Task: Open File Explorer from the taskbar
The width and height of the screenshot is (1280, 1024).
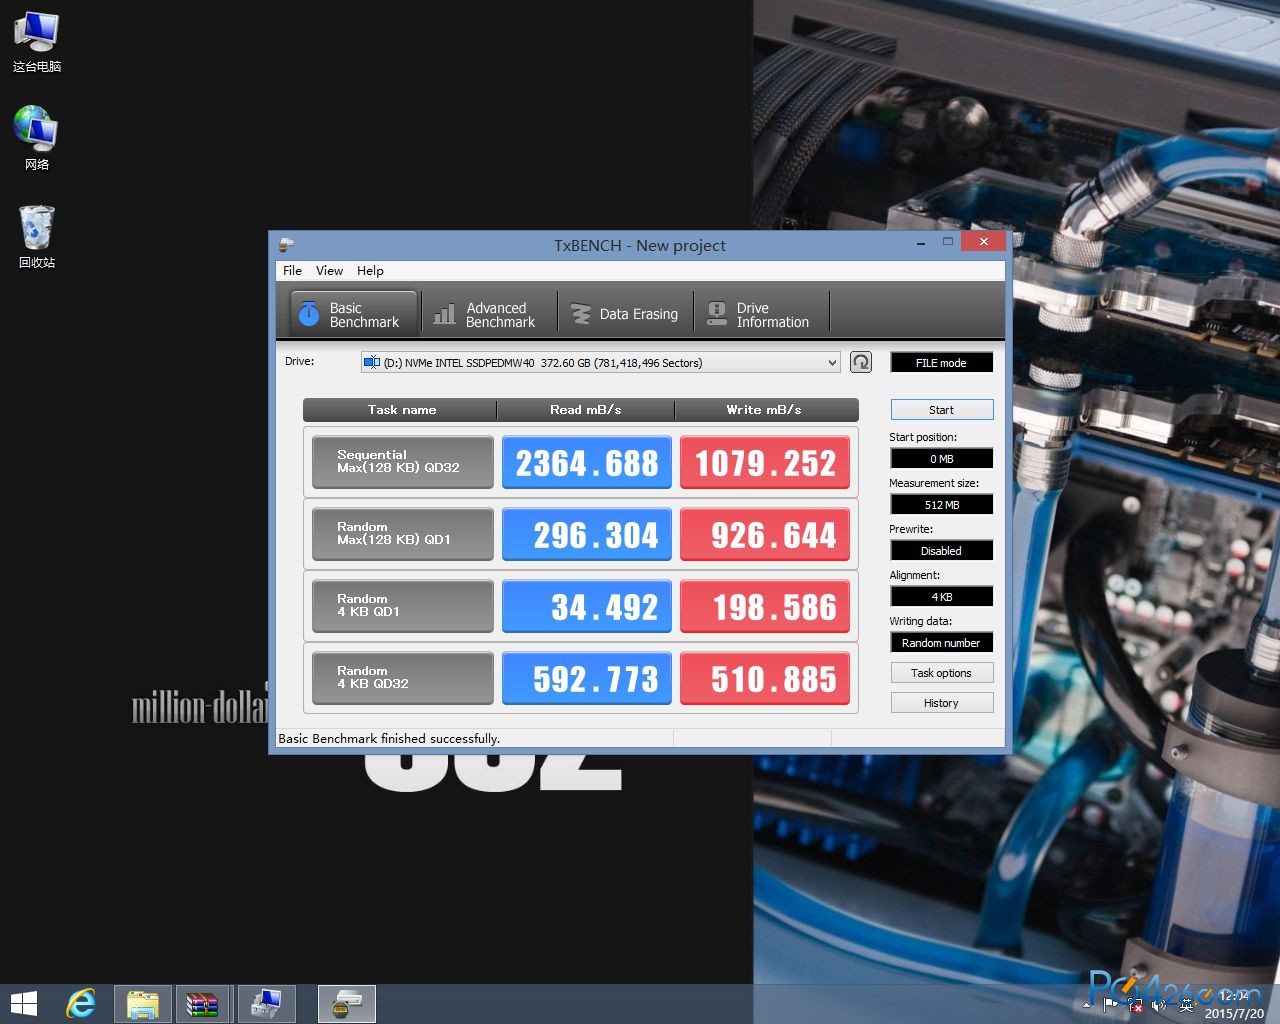Action: [143, 1003]
